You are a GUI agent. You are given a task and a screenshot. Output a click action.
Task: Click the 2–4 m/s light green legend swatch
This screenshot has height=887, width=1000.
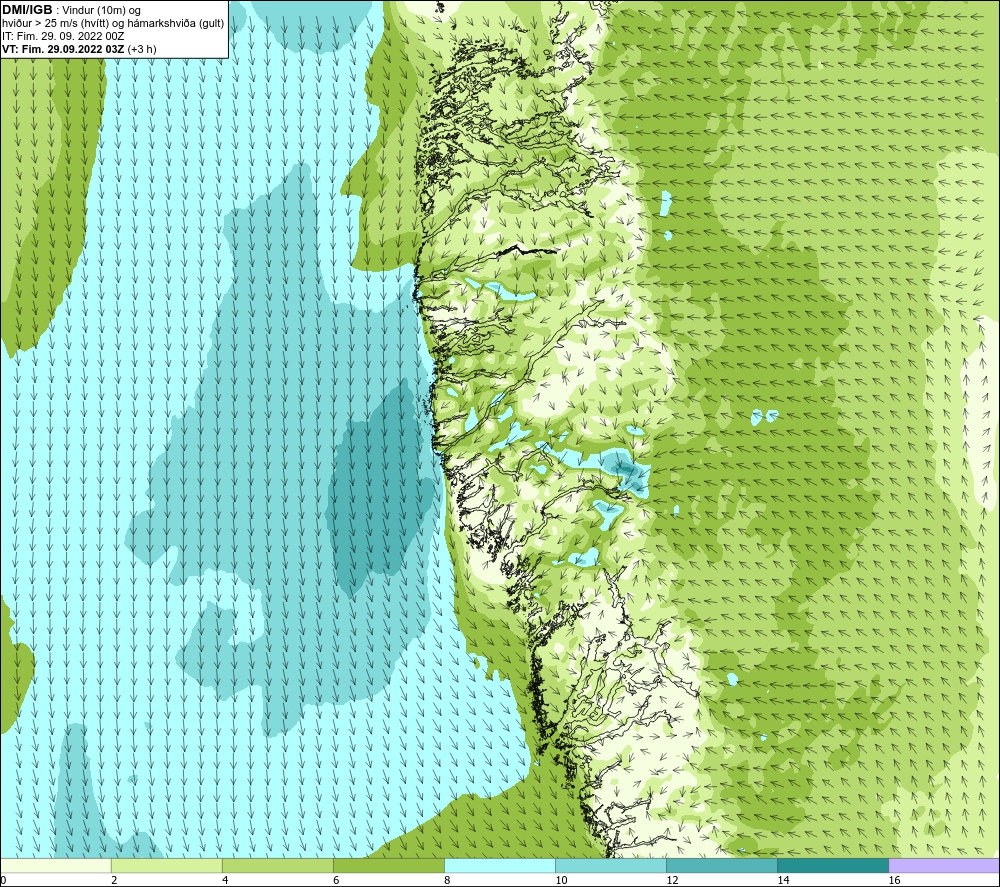coord(166,865)
